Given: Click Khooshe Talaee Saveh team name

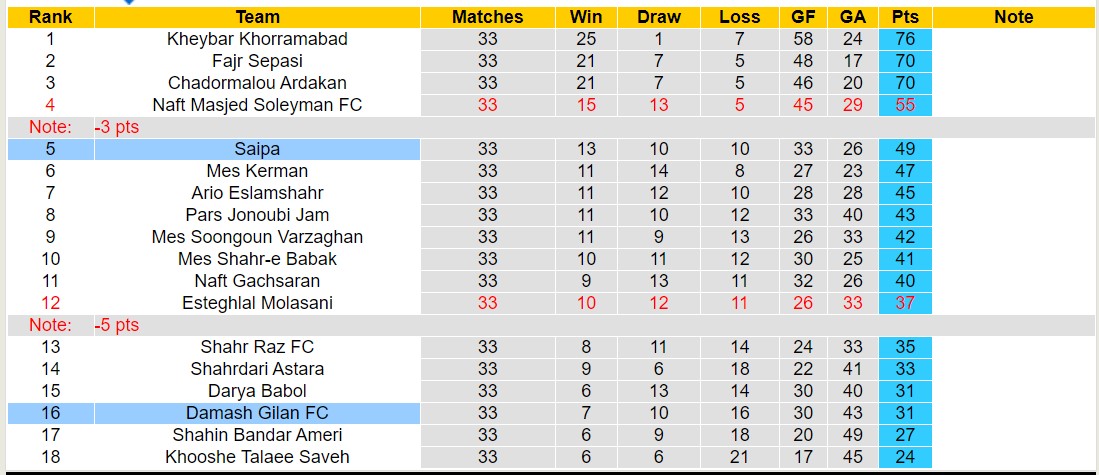Looking at the screenshot, I should coord(257,457).
